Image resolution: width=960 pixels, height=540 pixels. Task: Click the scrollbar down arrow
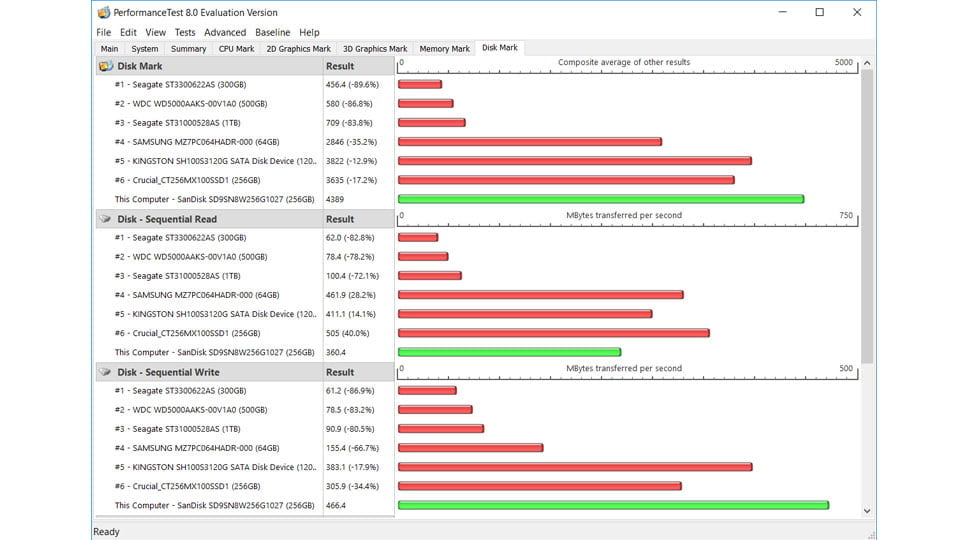coord(867,511)
